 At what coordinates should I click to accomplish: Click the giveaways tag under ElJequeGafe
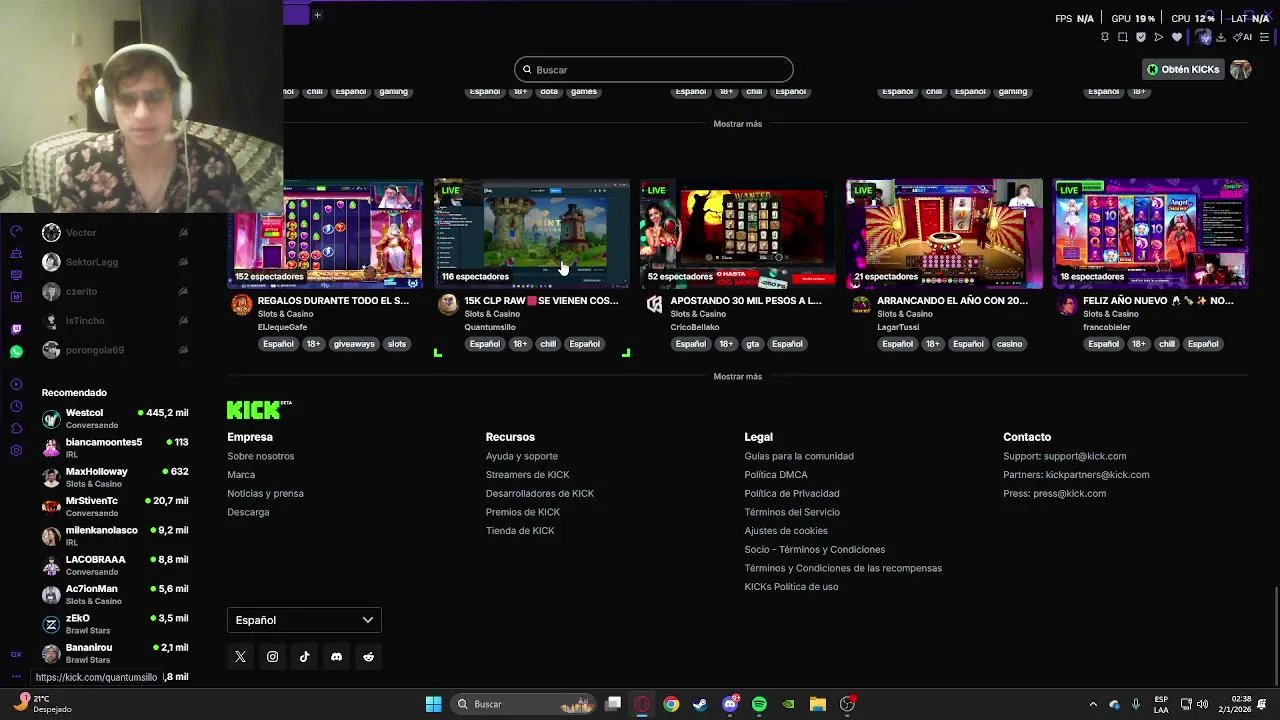tap(354, 344)
